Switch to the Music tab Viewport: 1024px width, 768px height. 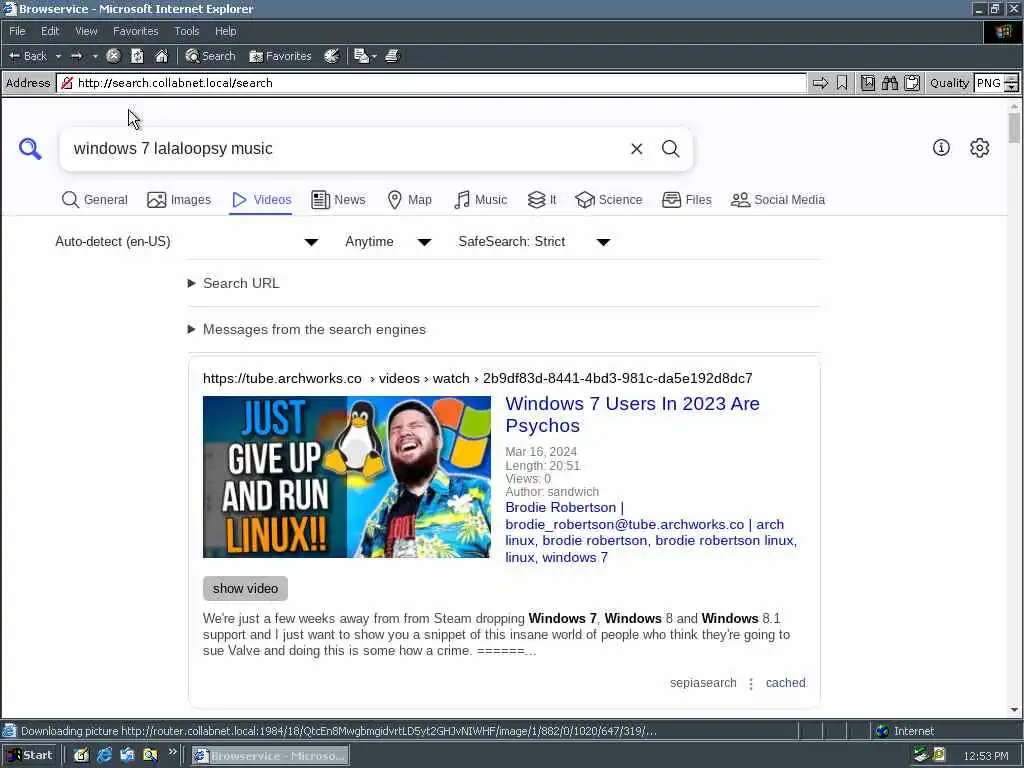point(481,200)
